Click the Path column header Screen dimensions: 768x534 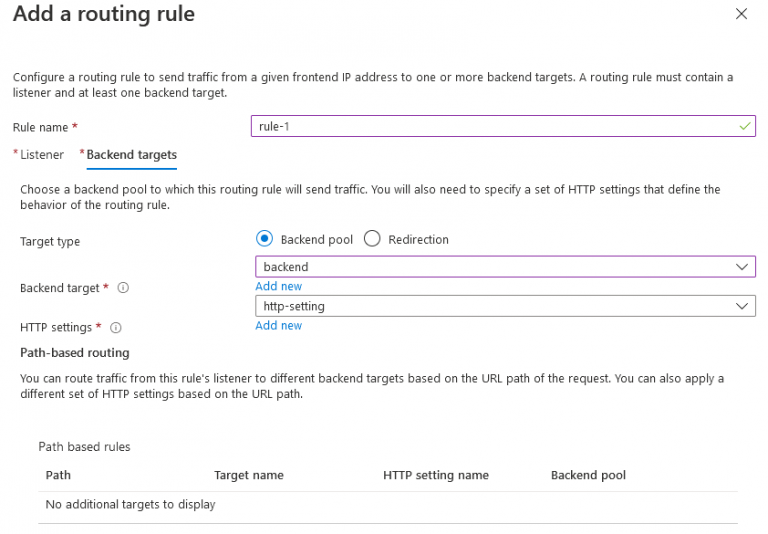tap(58, 475)
